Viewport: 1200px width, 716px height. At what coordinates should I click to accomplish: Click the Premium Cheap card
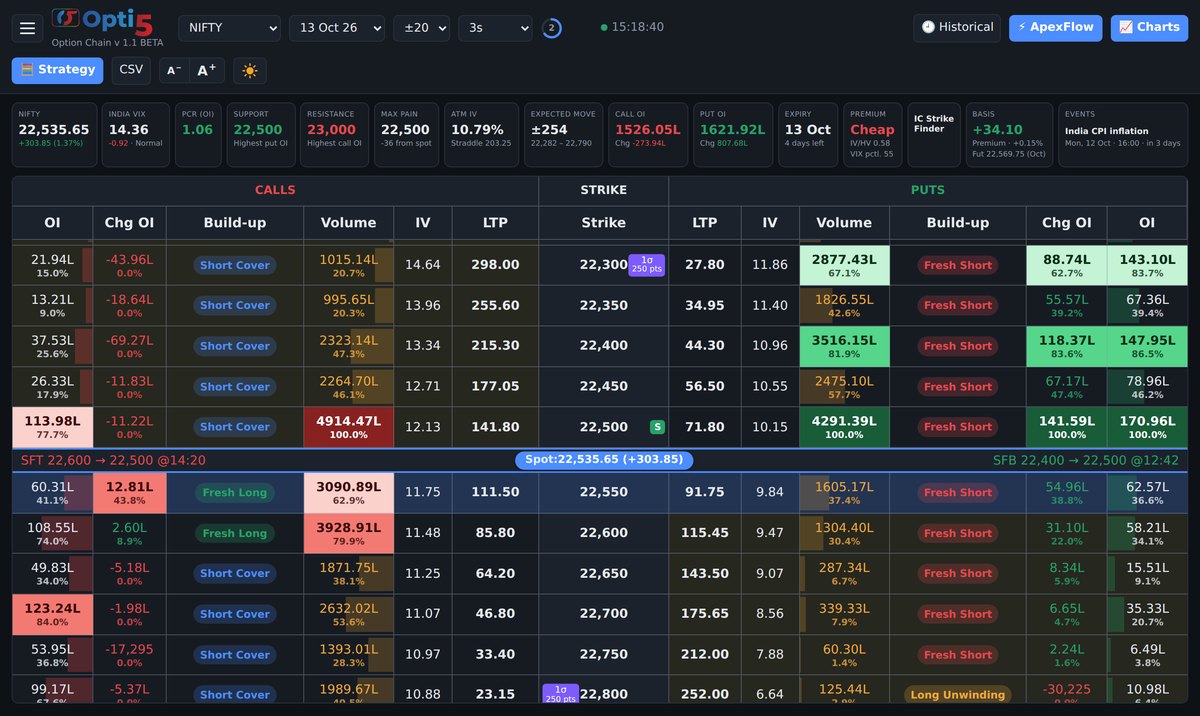pyautogui.click(x=873, y=135)
